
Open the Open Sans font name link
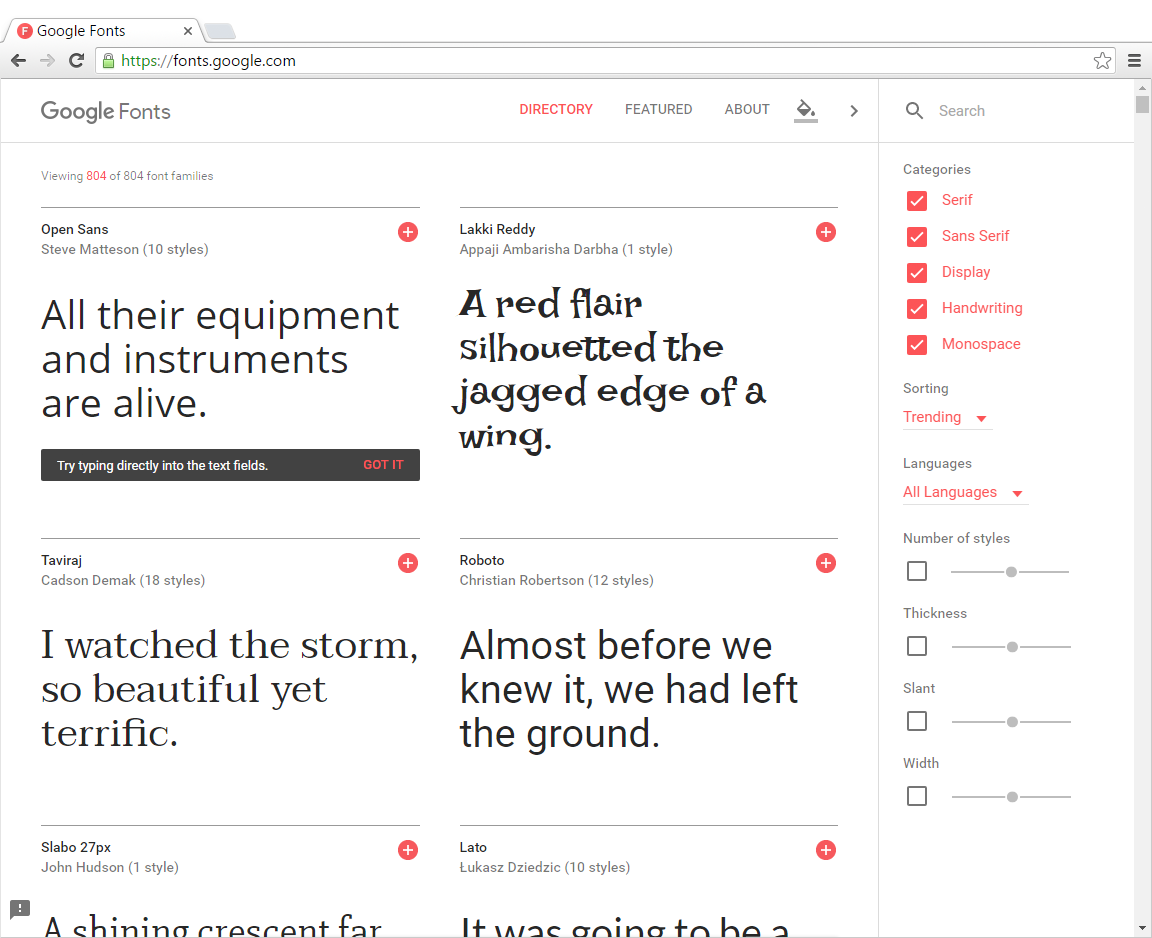coord(74,229)
